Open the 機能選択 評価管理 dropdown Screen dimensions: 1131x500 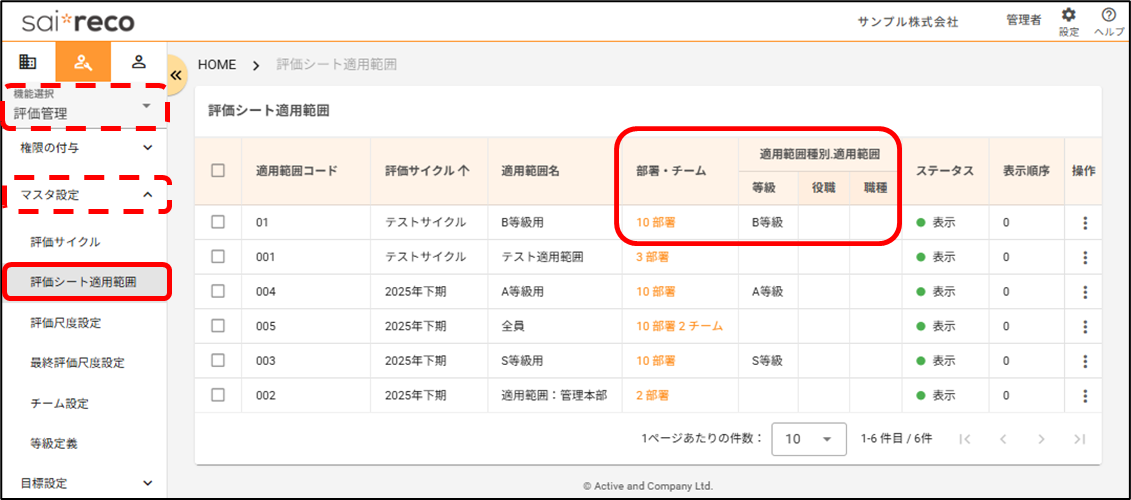(x=84, y=106)
